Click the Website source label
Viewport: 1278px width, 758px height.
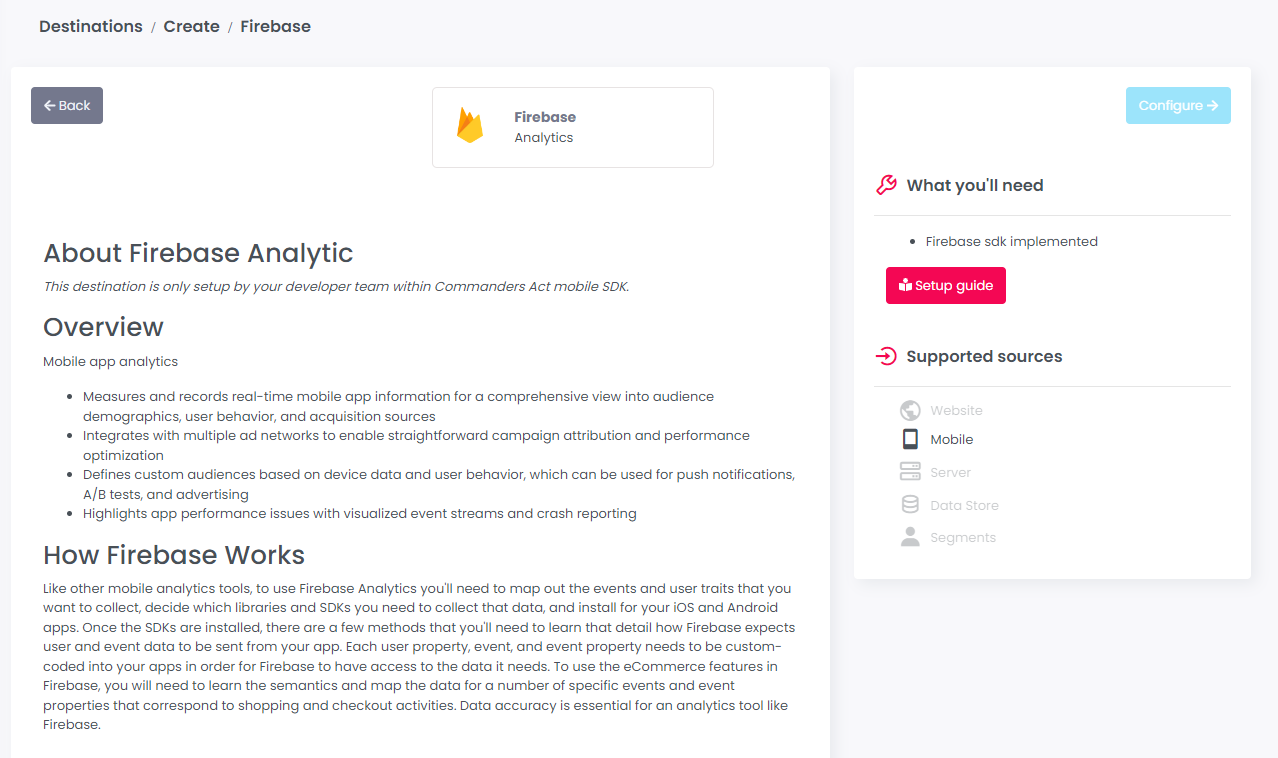coord(956,410)
